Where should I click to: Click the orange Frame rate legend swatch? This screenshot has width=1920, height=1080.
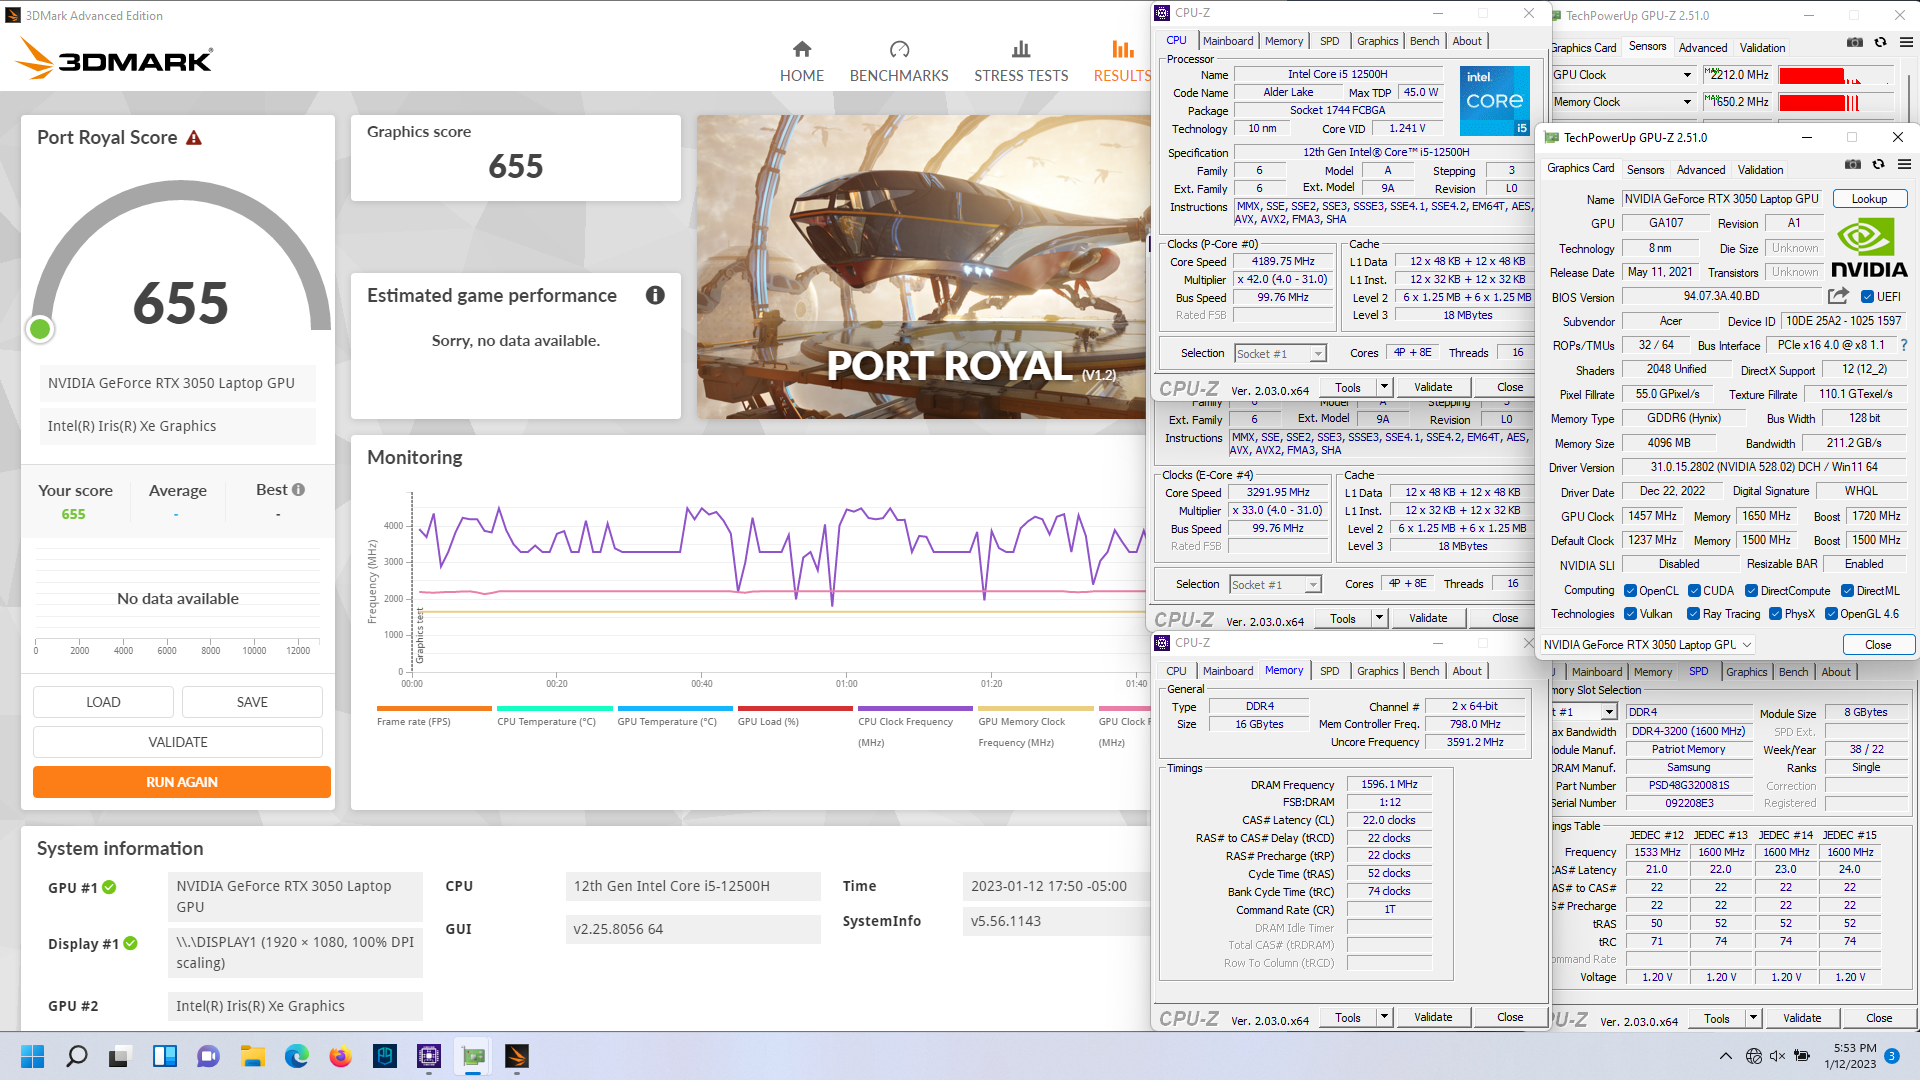pos(434,708)
